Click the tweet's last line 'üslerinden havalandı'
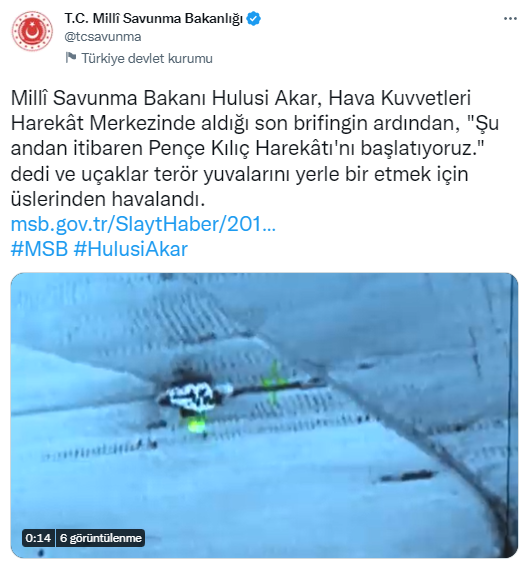This screenshot has height=566, width=525. point(108,199)
